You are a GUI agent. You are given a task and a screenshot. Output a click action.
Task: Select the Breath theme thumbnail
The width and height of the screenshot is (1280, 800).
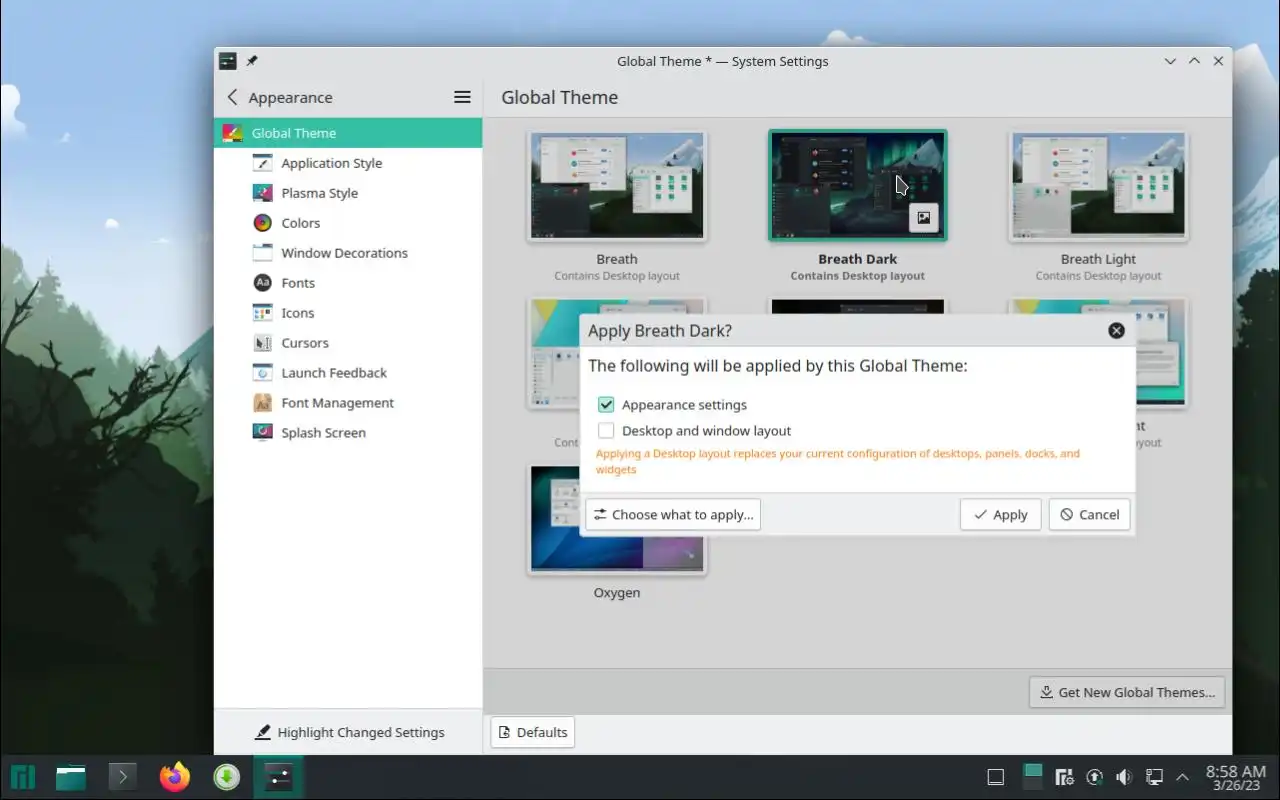pos(617,186)
